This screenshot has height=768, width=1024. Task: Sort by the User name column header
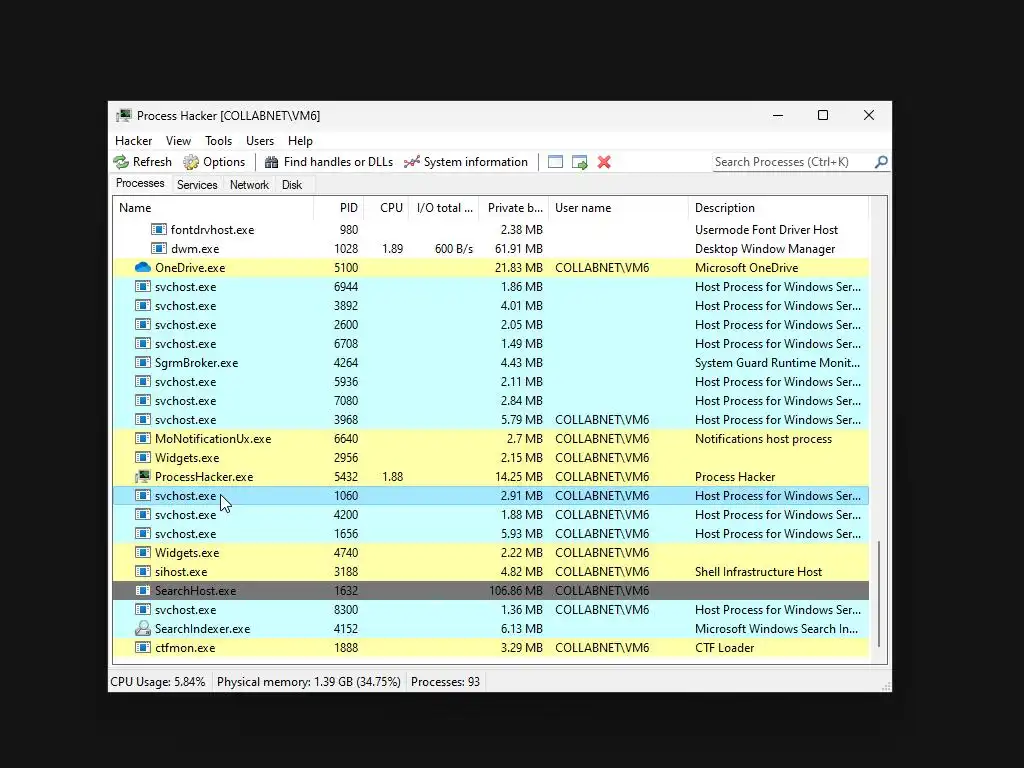tap(618, 208)
